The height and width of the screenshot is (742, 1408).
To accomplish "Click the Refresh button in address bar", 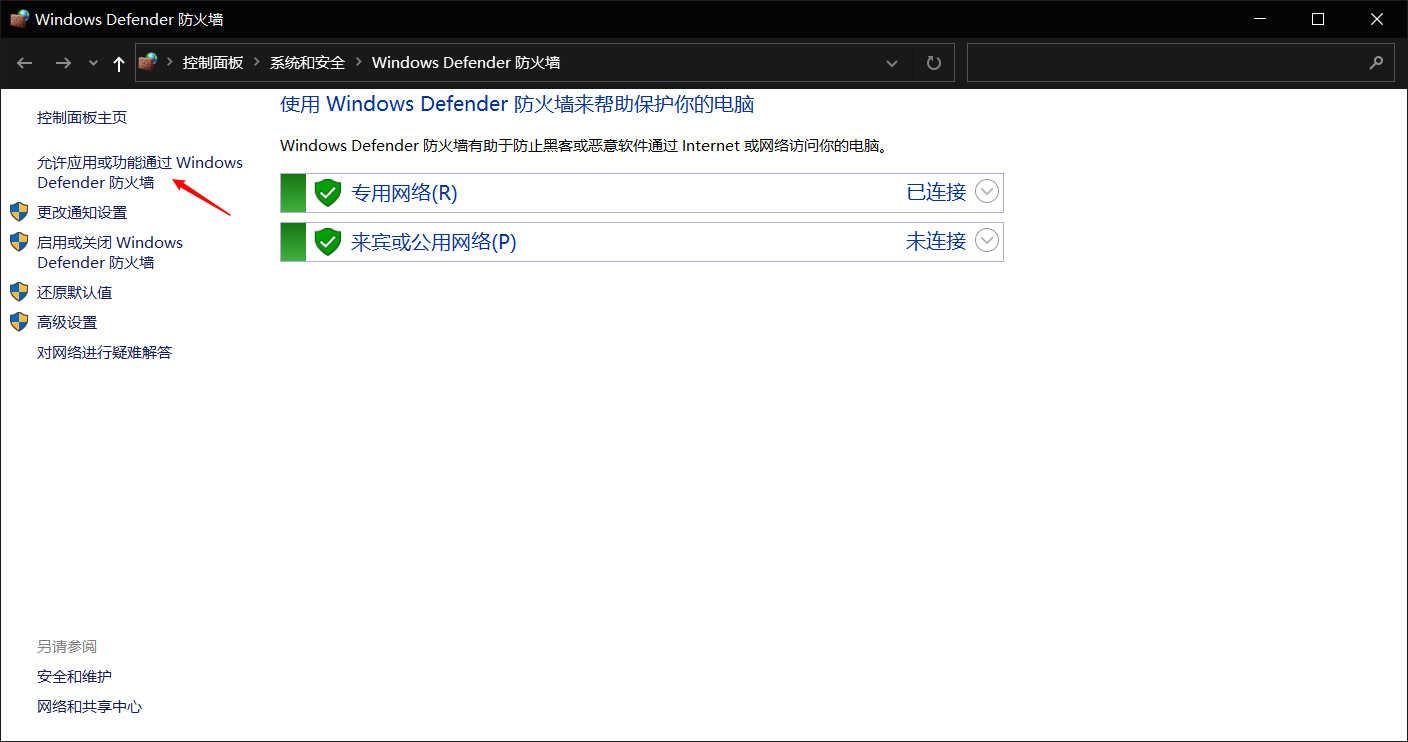I will [x=934, y=63].
